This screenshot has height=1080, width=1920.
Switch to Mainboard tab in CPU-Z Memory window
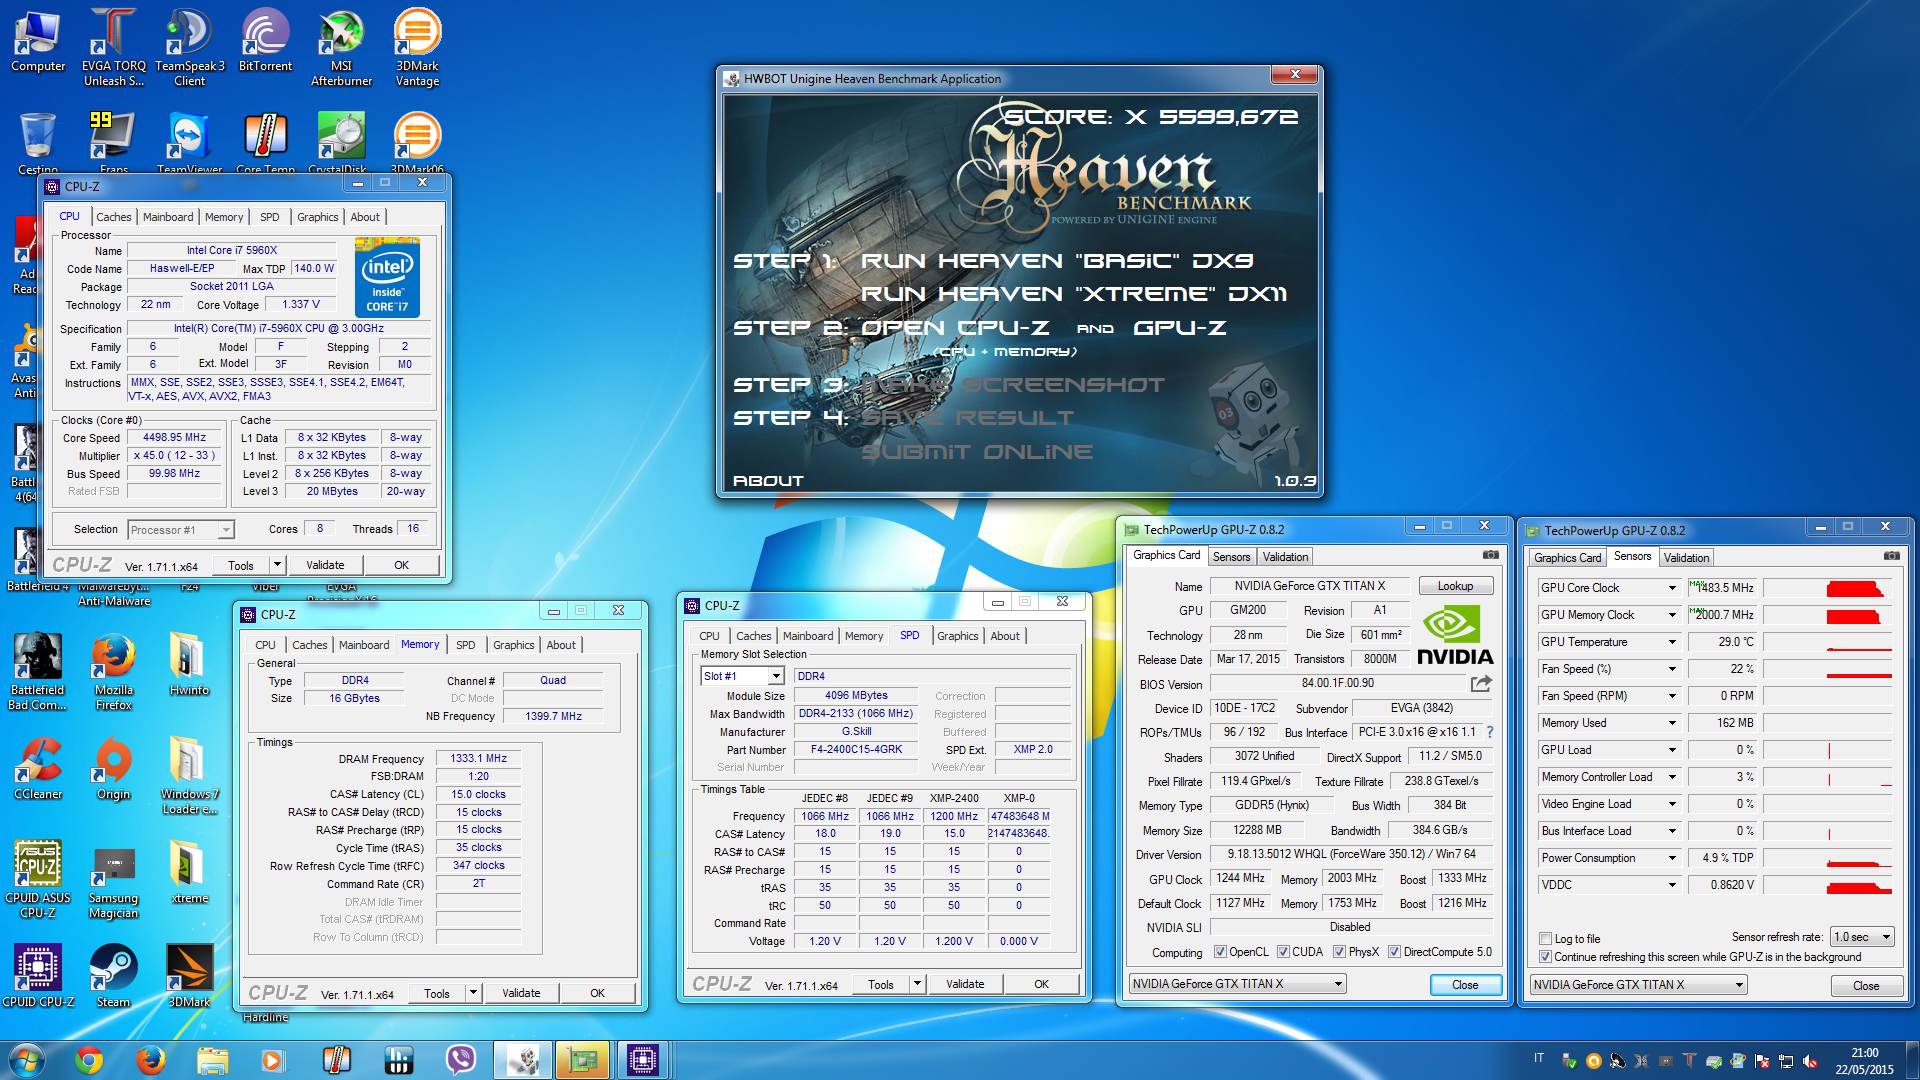tap(364, 645)
